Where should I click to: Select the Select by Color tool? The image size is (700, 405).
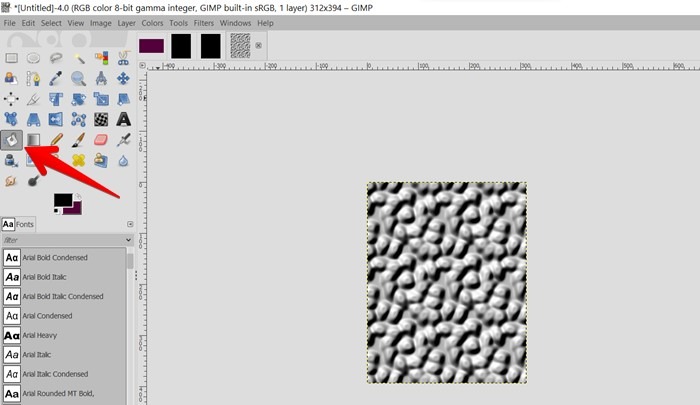tap(101, 58)
